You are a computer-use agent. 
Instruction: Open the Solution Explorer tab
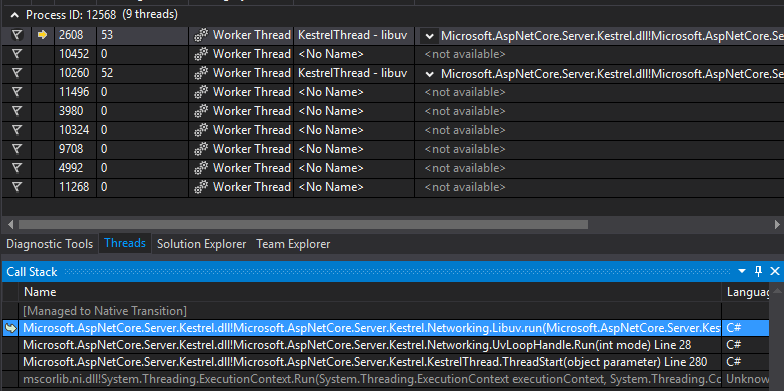(202, 244)
